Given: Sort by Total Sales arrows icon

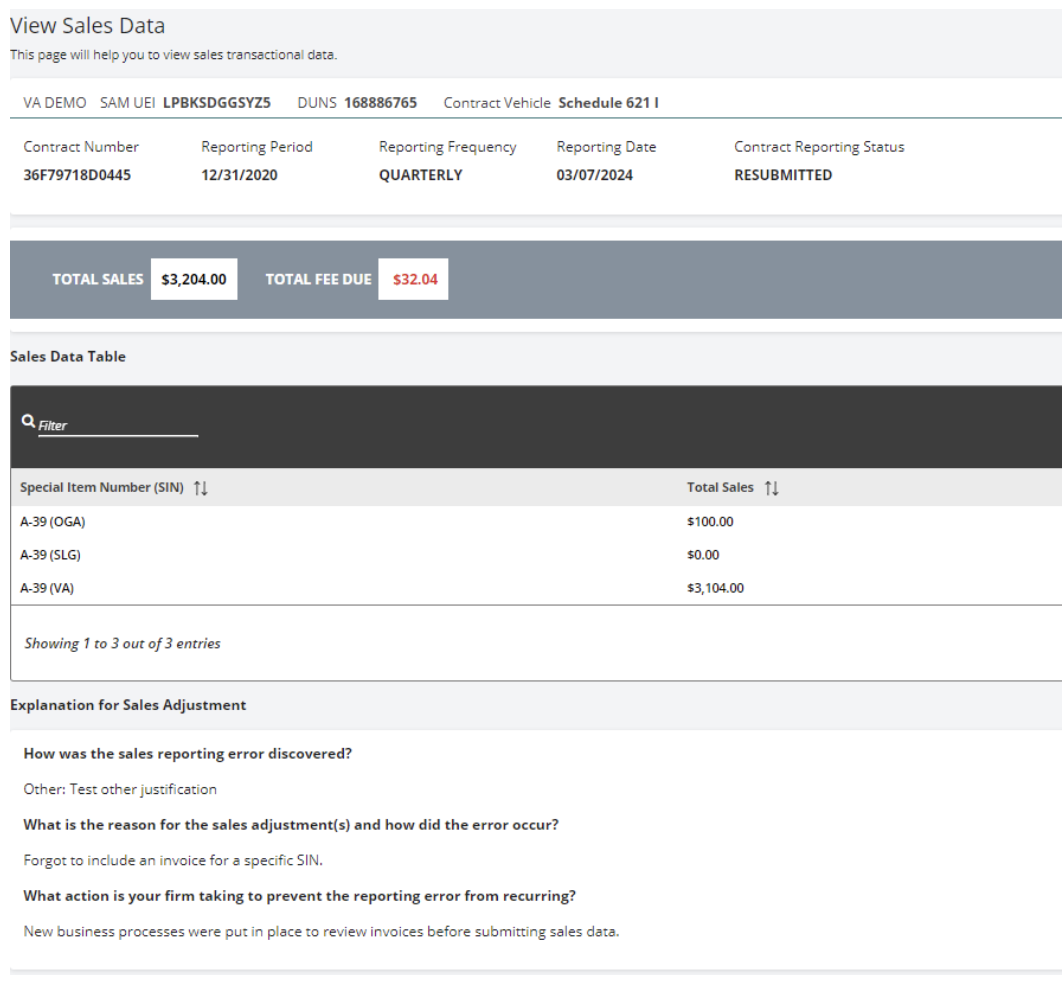Looking at the screenshot, I should [771, 488].
